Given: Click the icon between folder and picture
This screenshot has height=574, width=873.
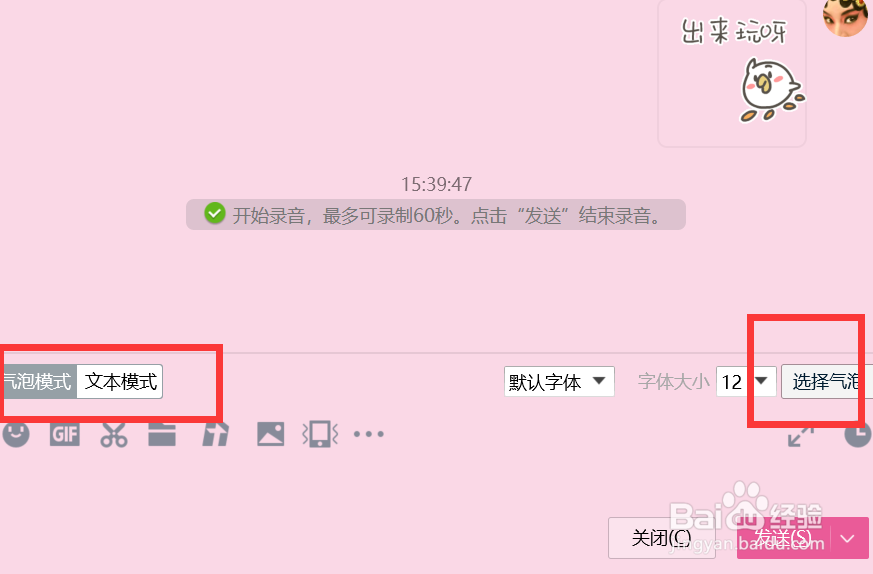Looking at the screenshot, I should point(215,434).
